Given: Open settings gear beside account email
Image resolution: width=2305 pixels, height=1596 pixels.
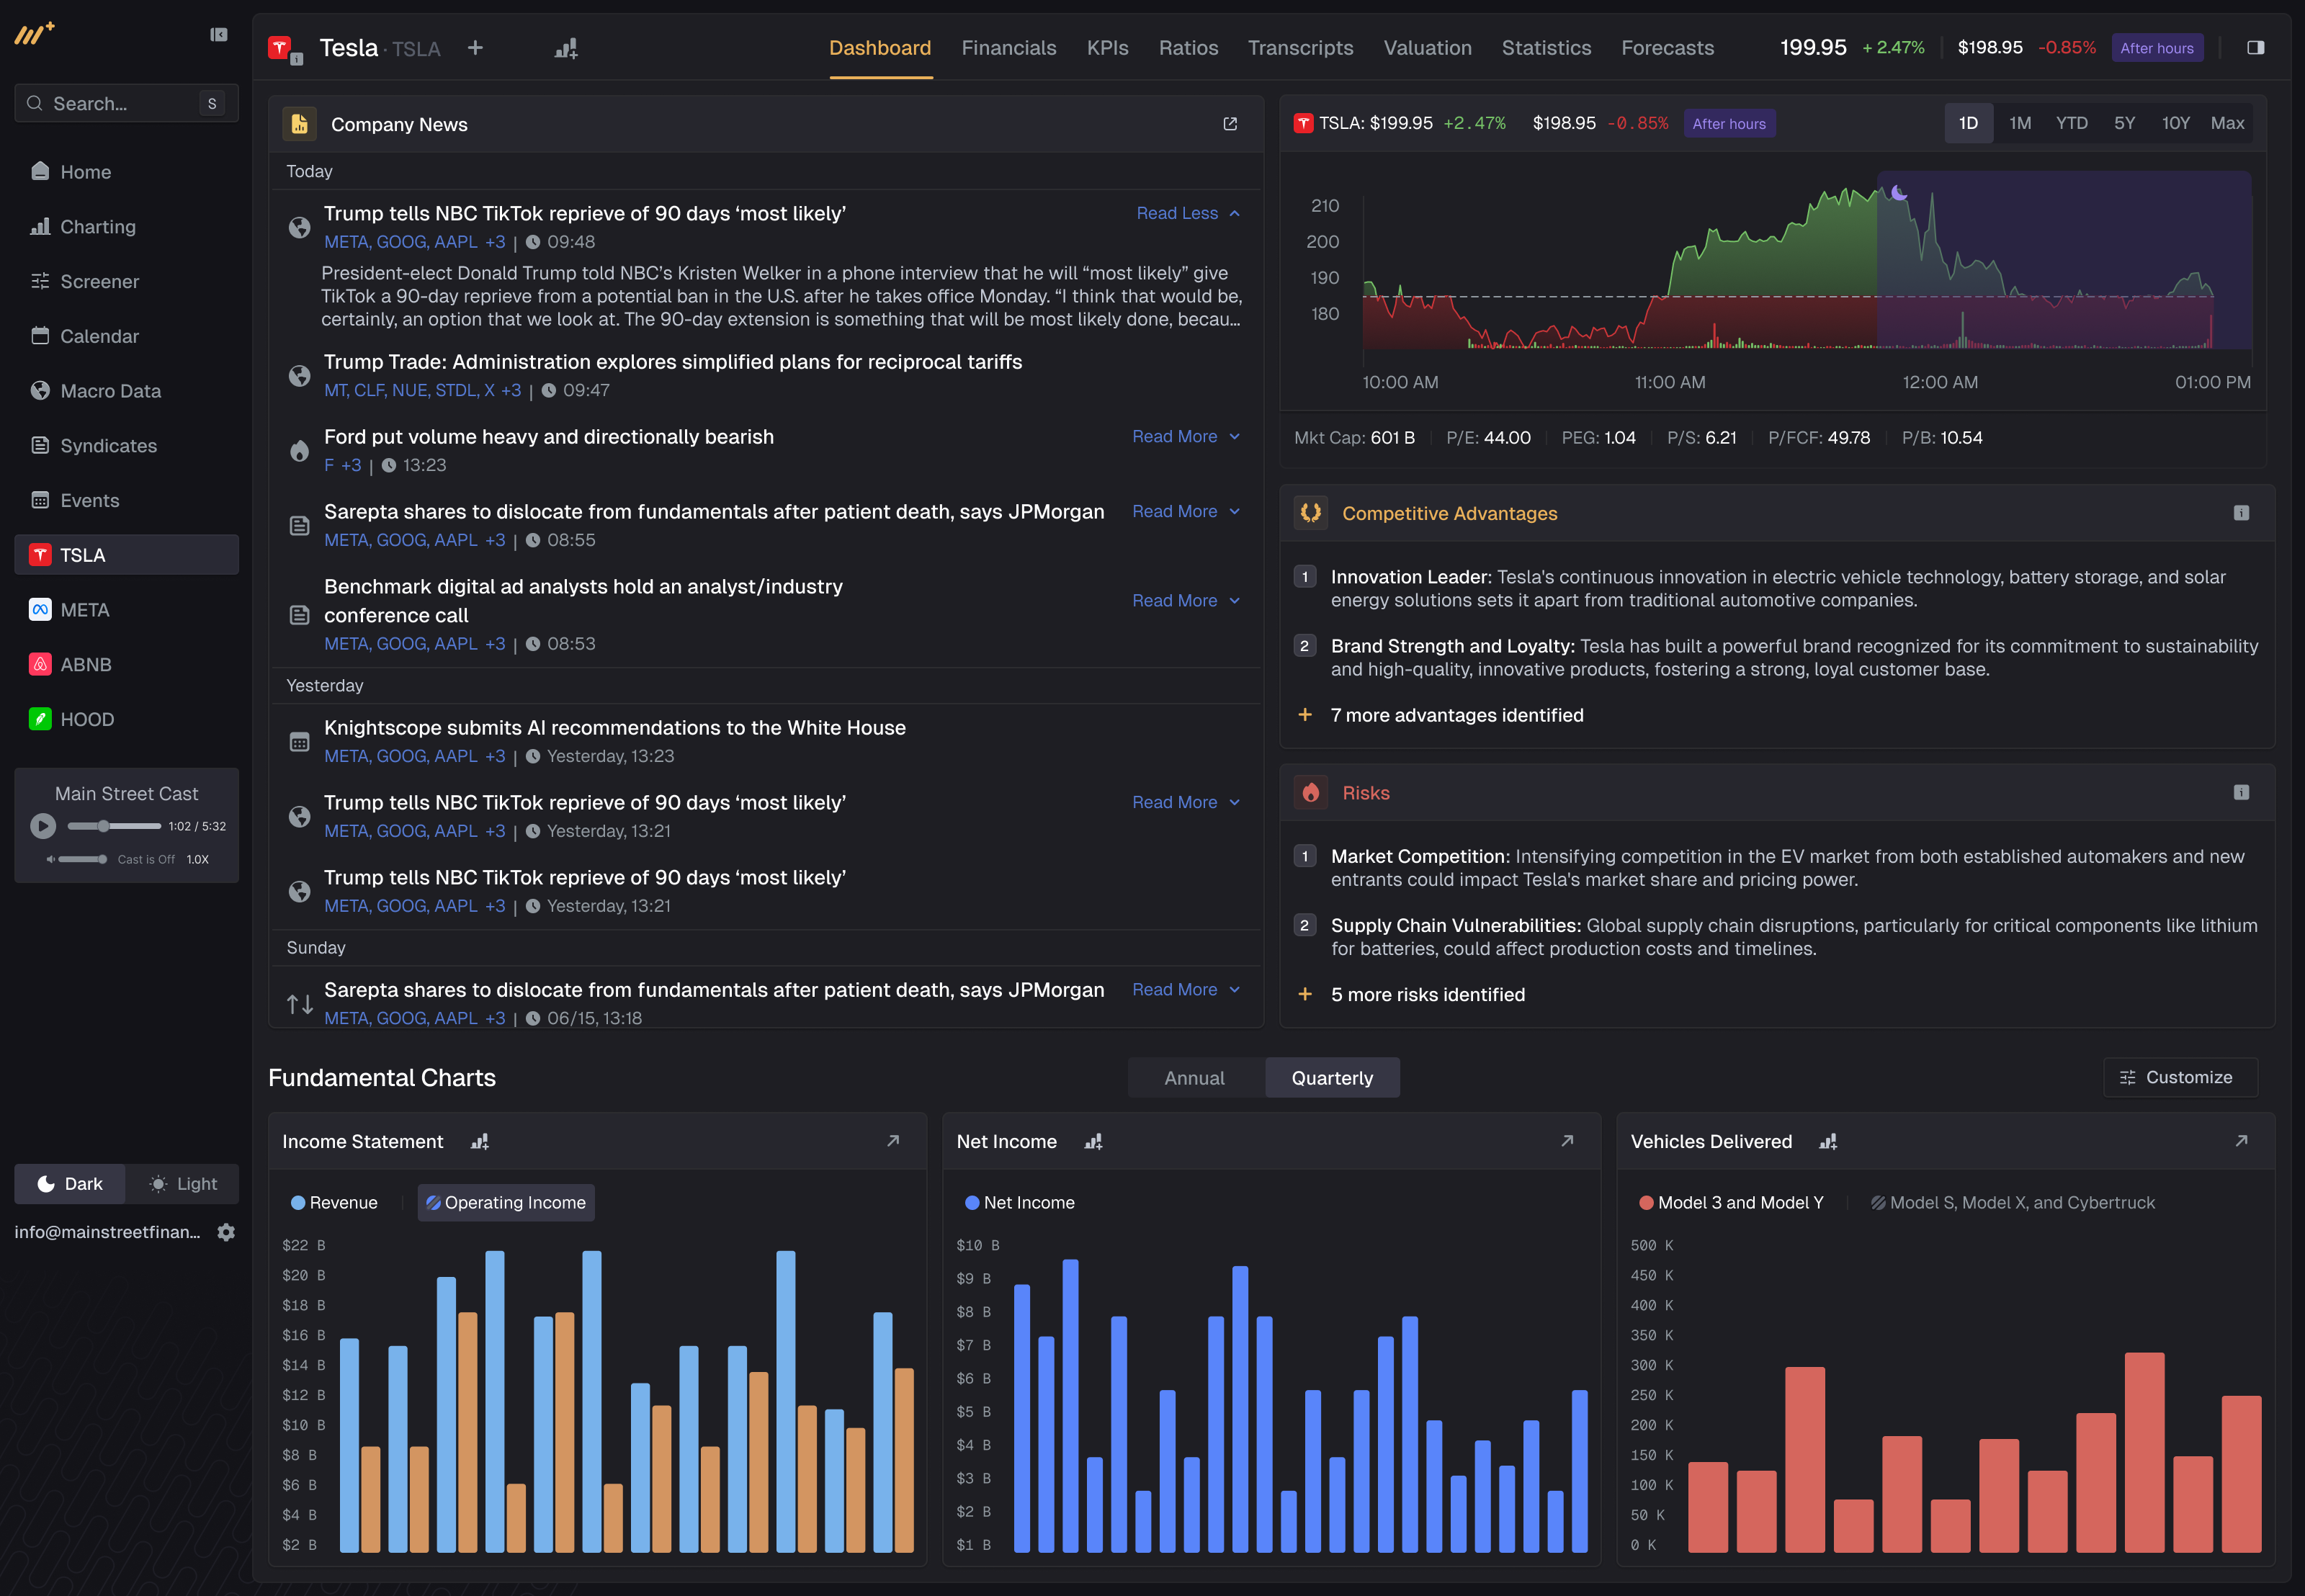Looking at the screenshot, I should coord(227,1232).
